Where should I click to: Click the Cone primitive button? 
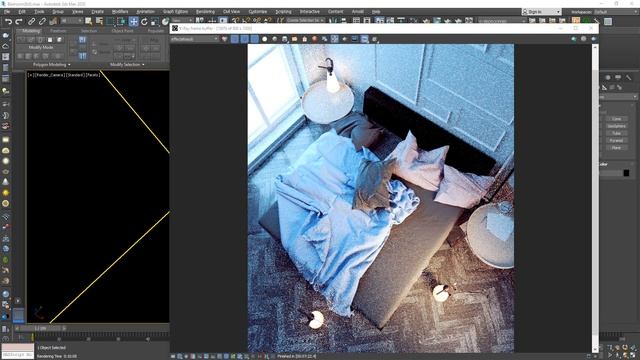616,119
